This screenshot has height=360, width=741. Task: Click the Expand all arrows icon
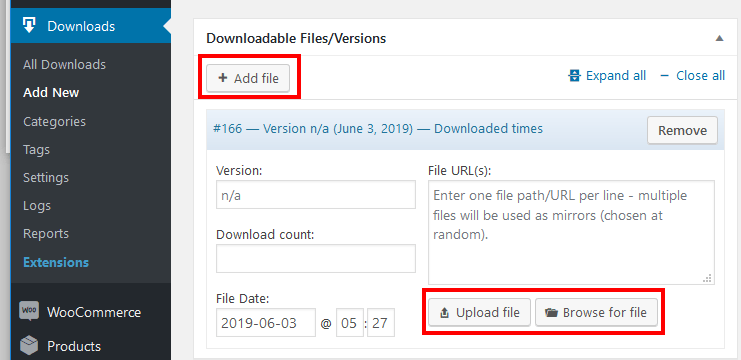[574, 76]
